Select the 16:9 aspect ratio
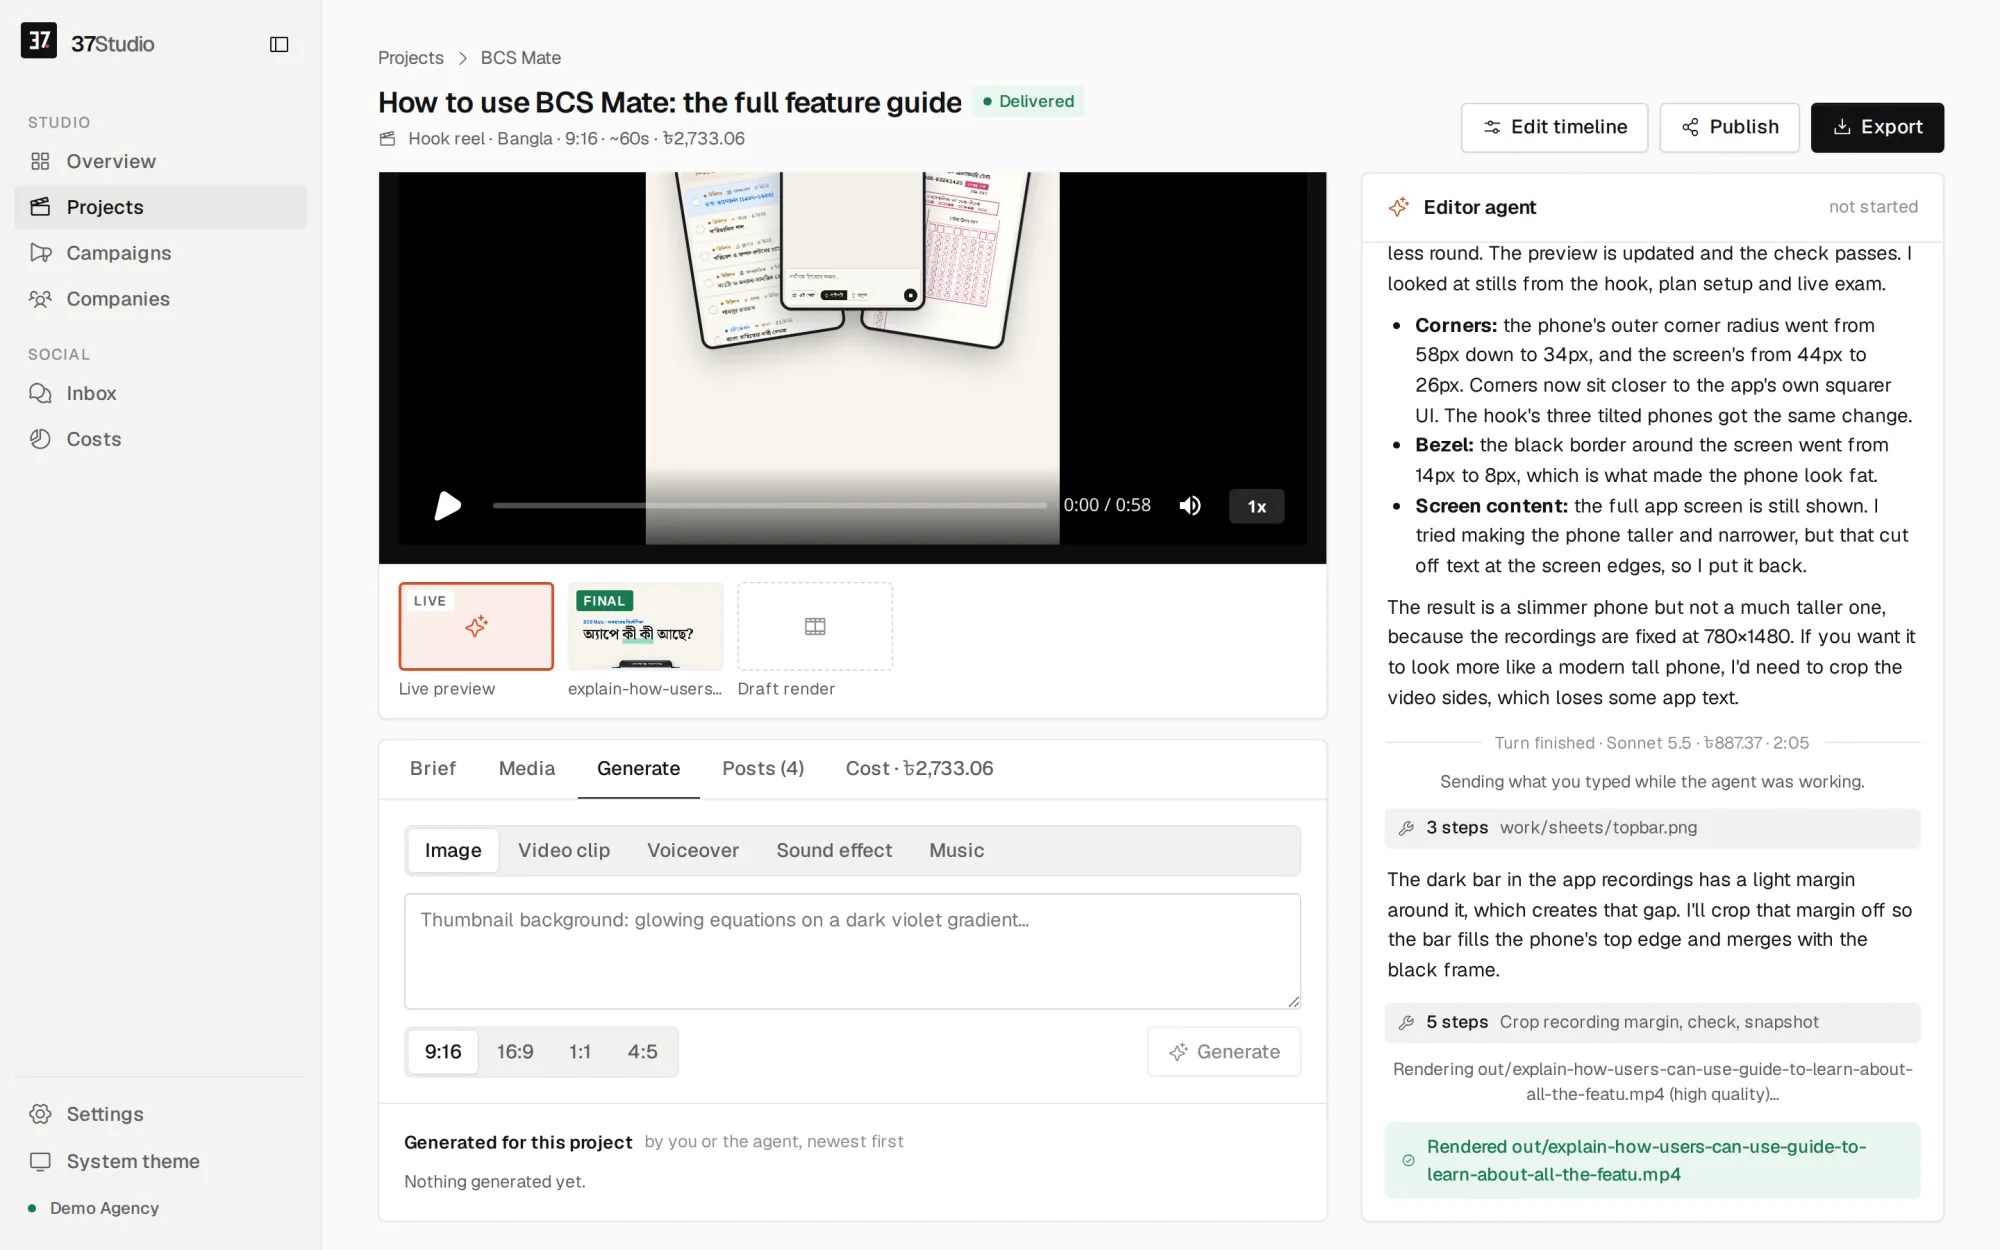Screen dimensions: 2000x1250 coord(515,1052)
